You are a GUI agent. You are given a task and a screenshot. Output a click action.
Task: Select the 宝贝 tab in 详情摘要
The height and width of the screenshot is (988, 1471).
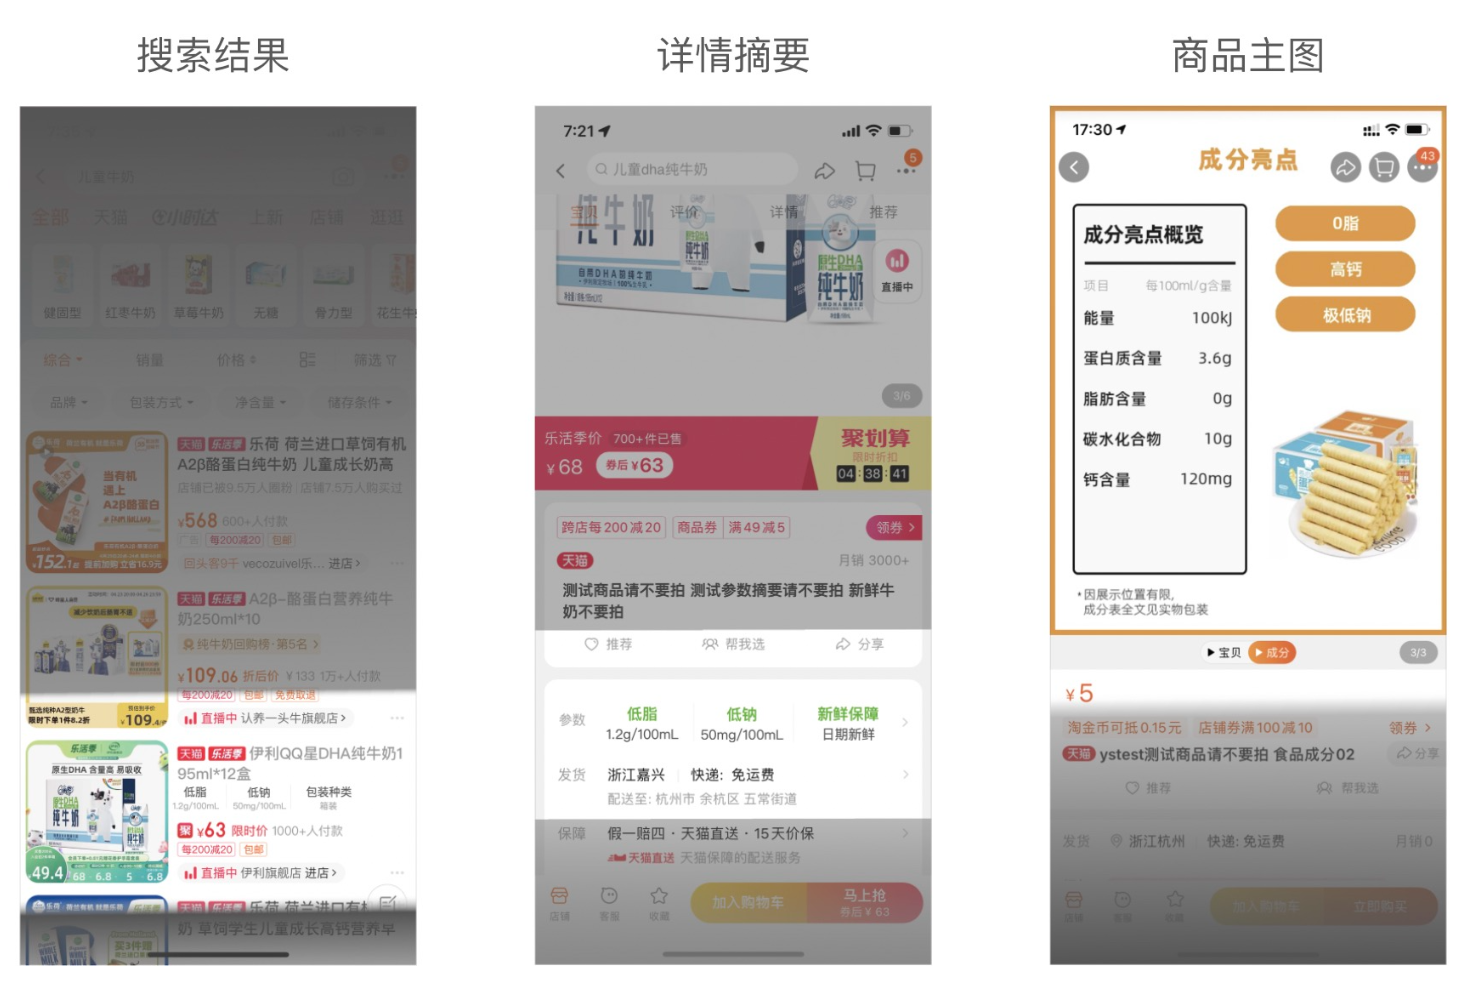tap(584, 212)
